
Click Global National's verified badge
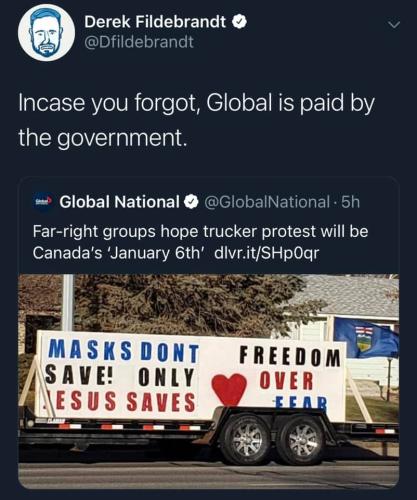pyautogui.click(x=192, y=202)
